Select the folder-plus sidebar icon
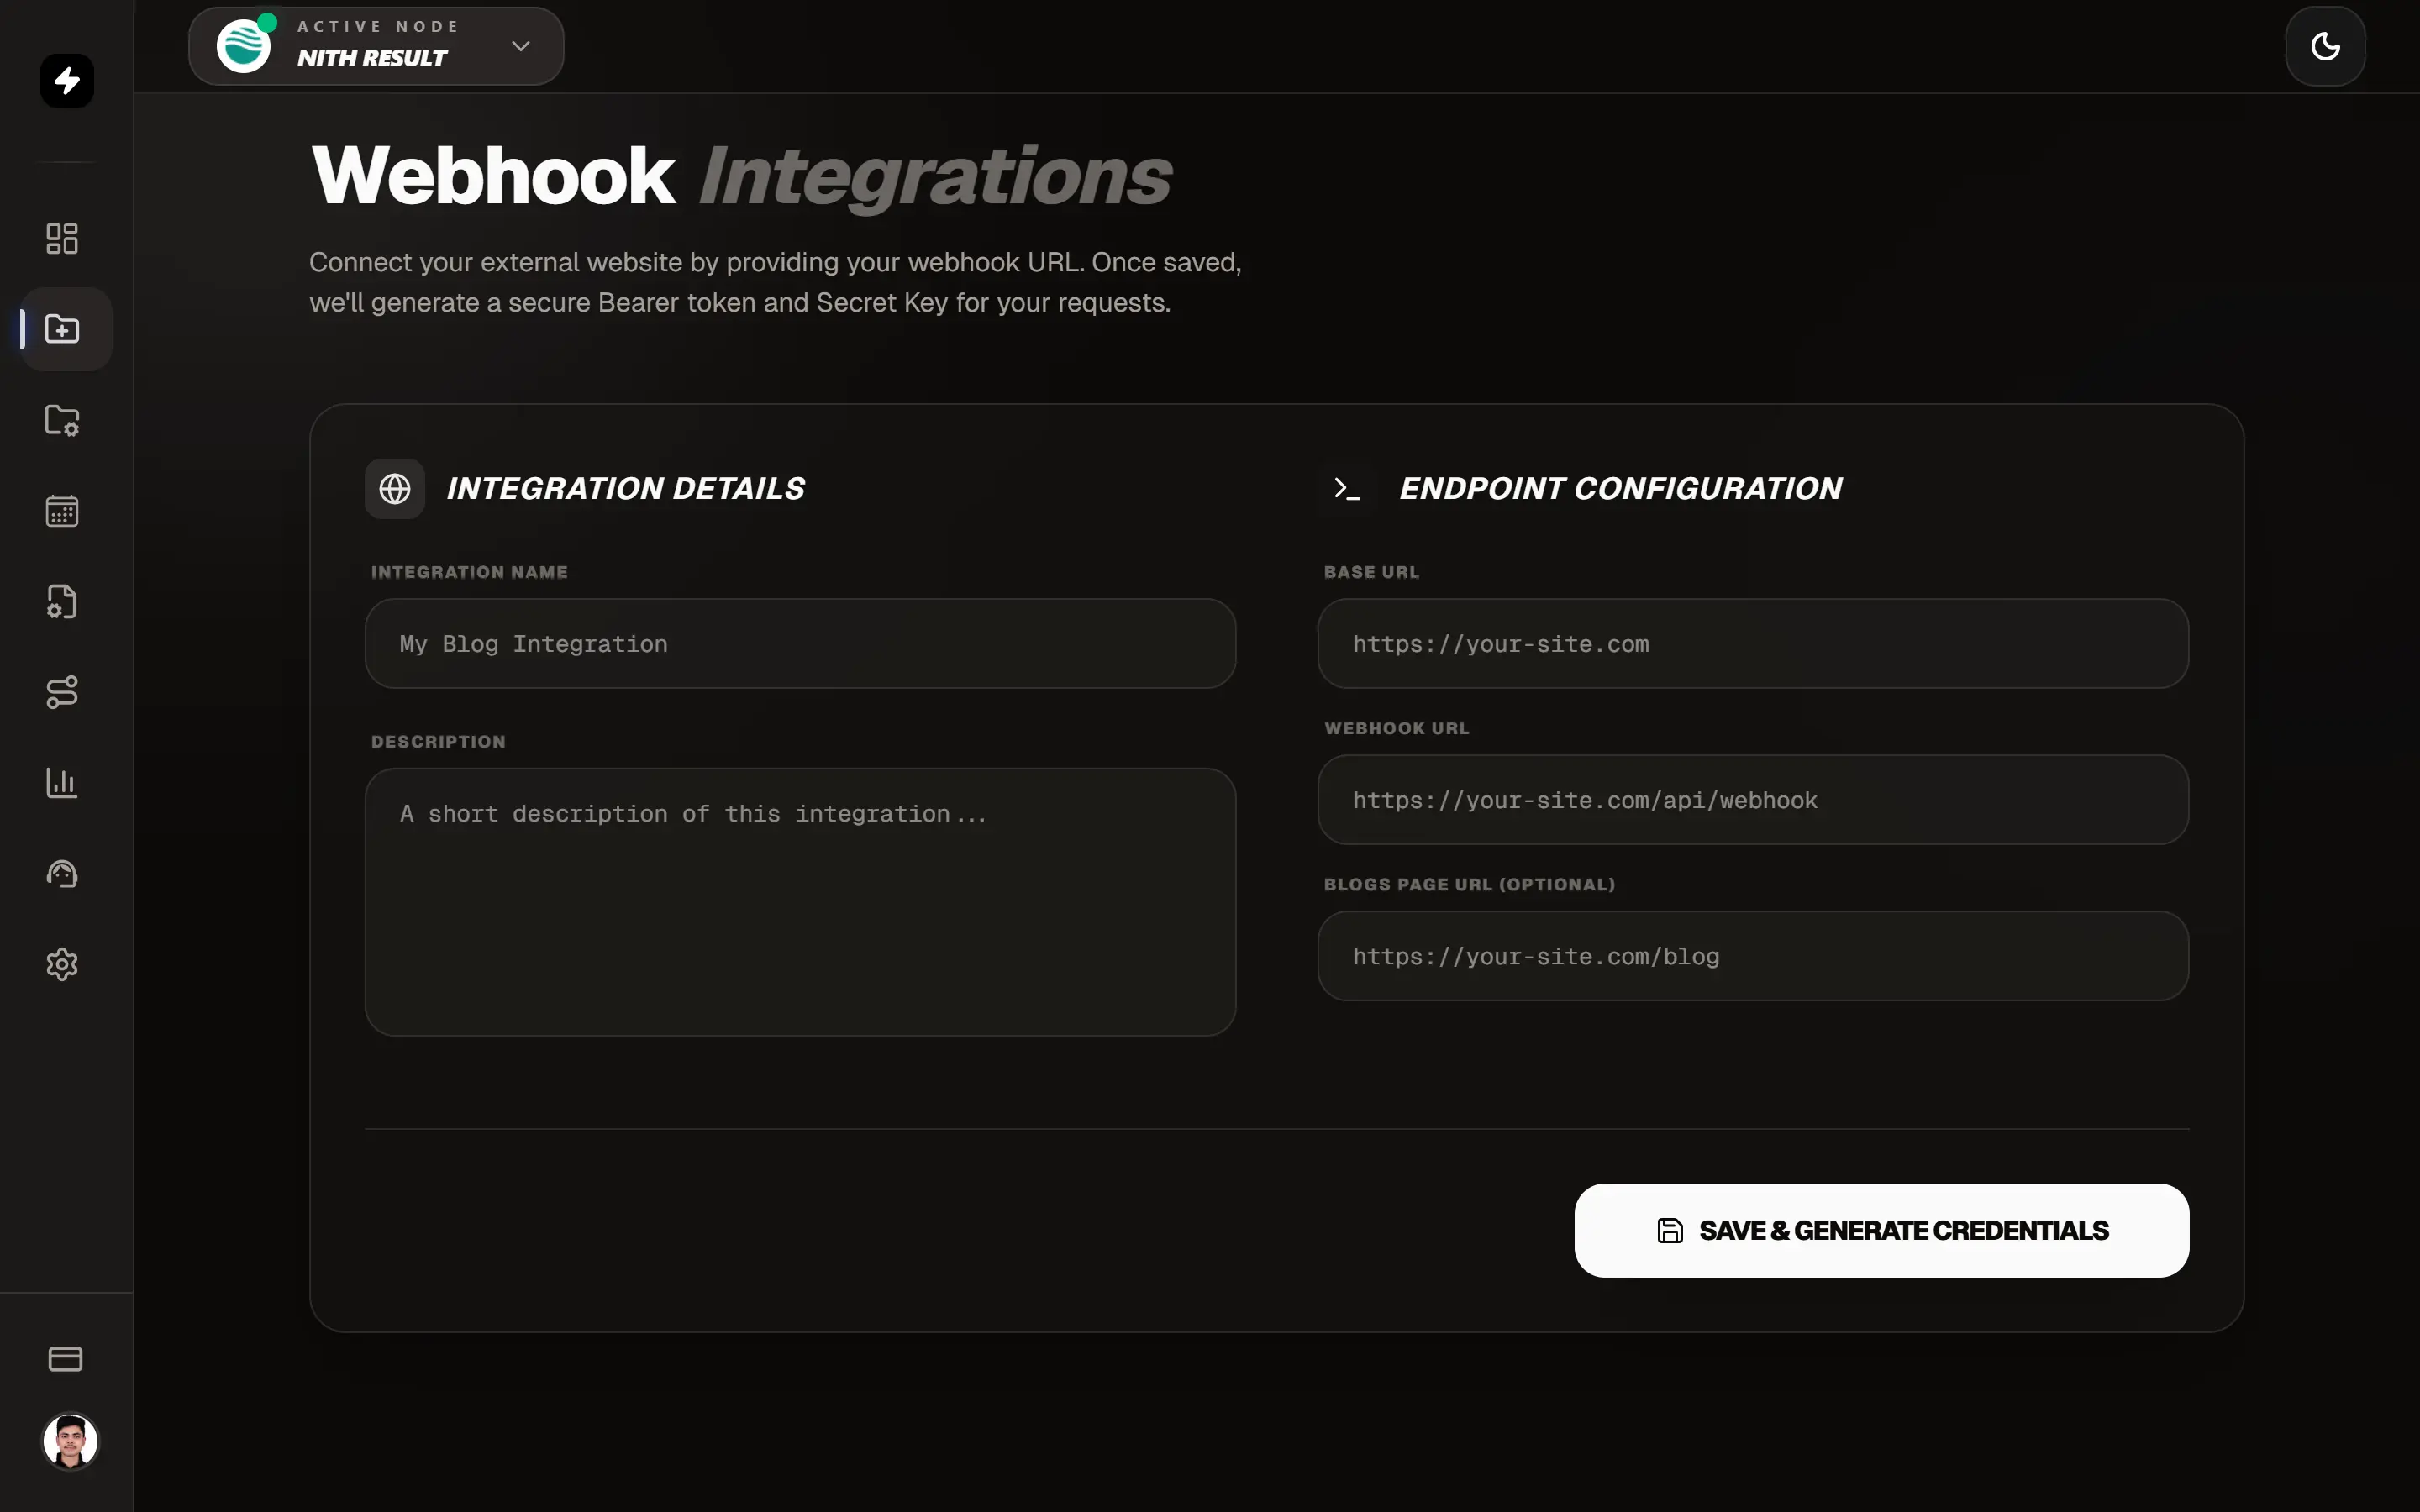The height and width of the screenshot is (1512, 2420). coord(62,329)
